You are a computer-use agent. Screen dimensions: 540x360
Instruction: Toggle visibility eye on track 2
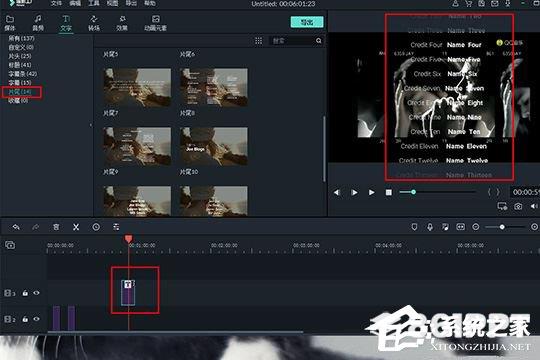(x=36, y=319)
